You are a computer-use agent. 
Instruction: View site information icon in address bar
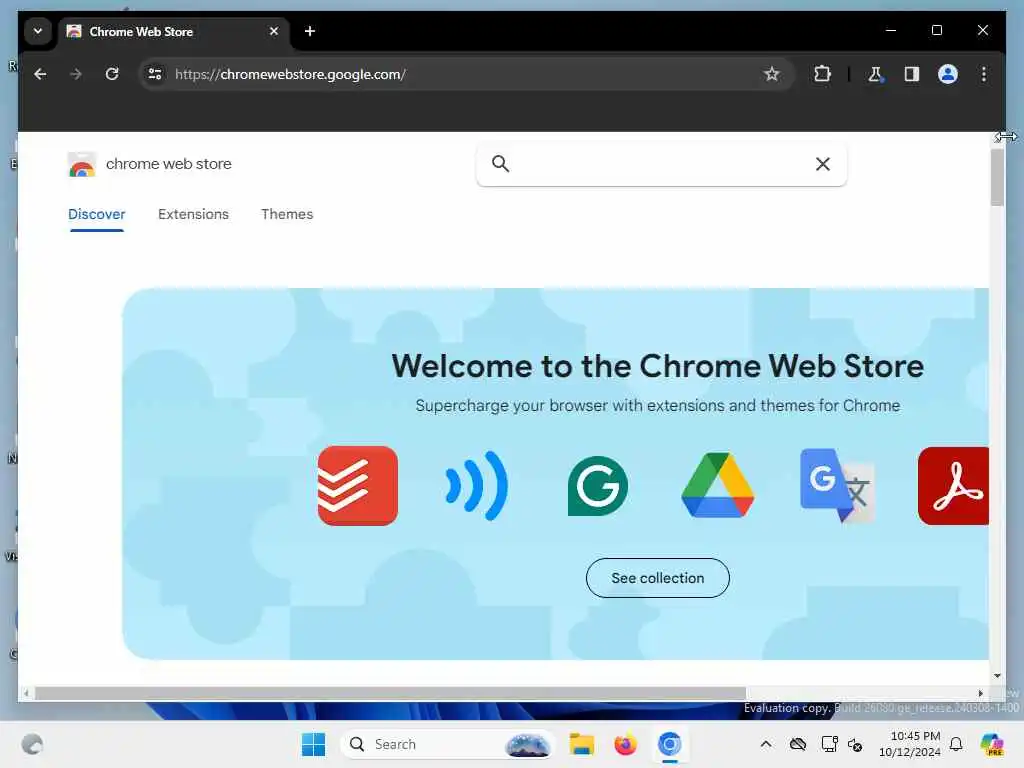coord(155,74)
